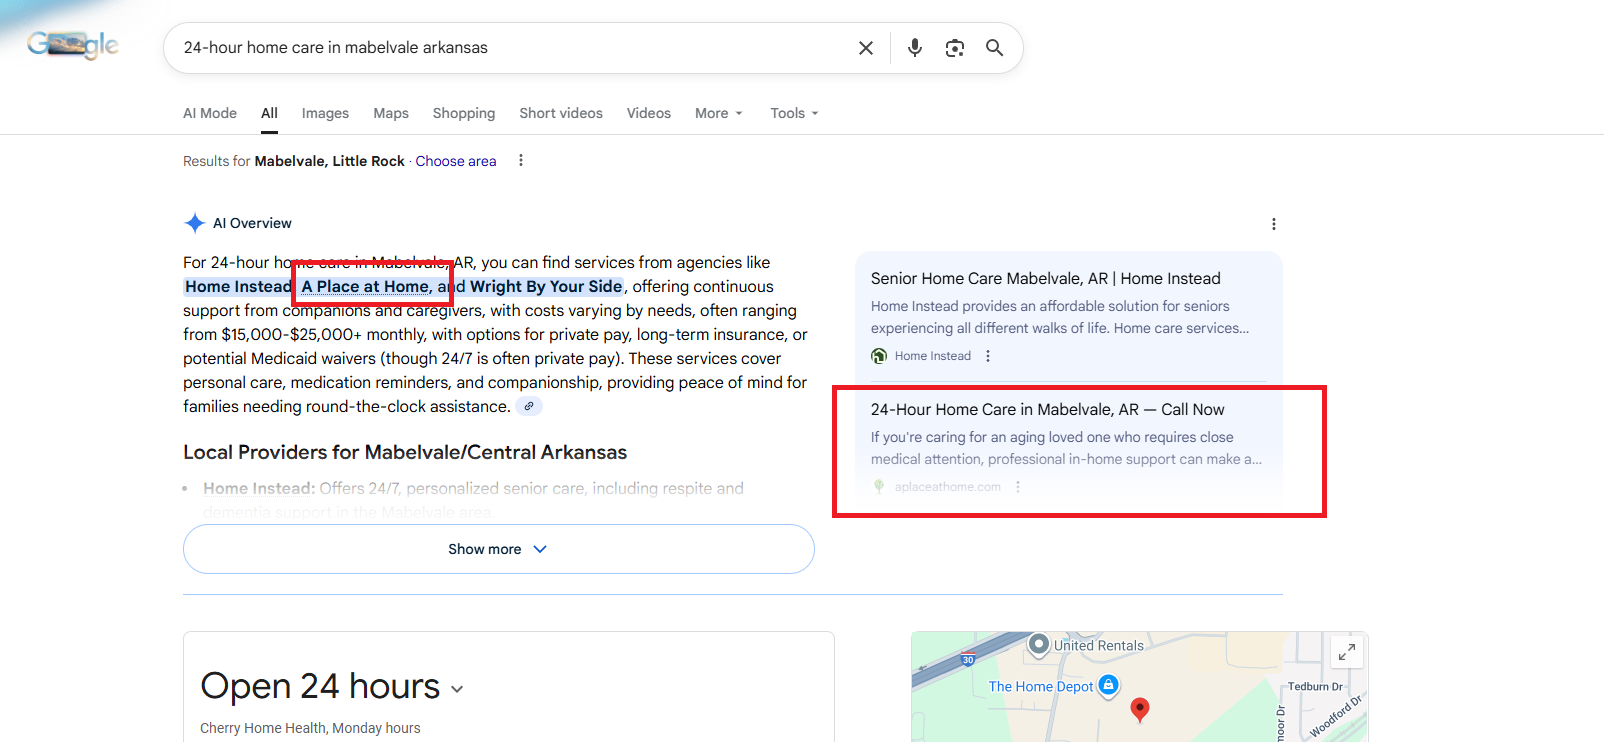1604x742 pixels.
Task: Expand the More search categories dropdown
Action: click(719, 113)
